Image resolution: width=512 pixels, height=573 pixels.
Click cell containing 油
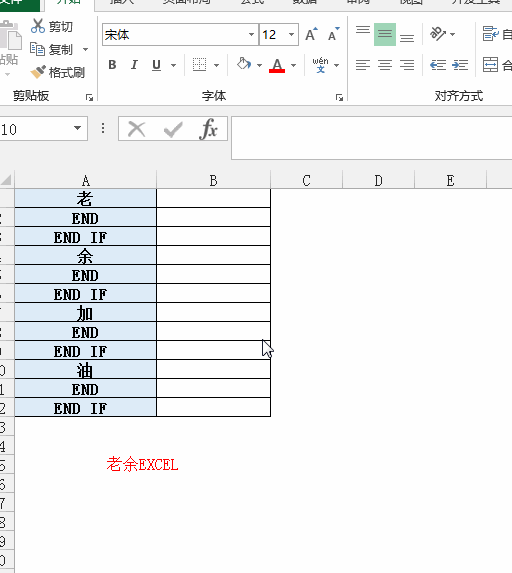click(86, 369)
